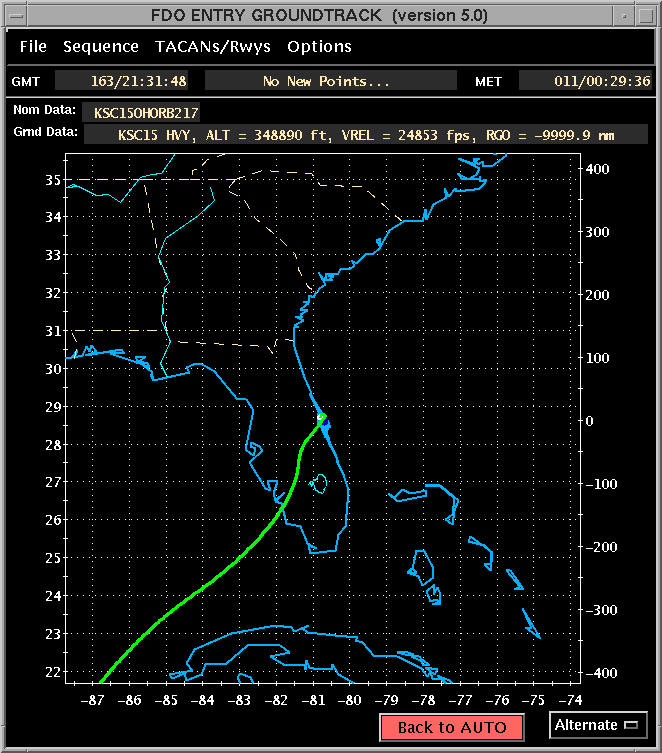Click latitude axis label 35
The image size is (662, 753).
pos(53,180)
